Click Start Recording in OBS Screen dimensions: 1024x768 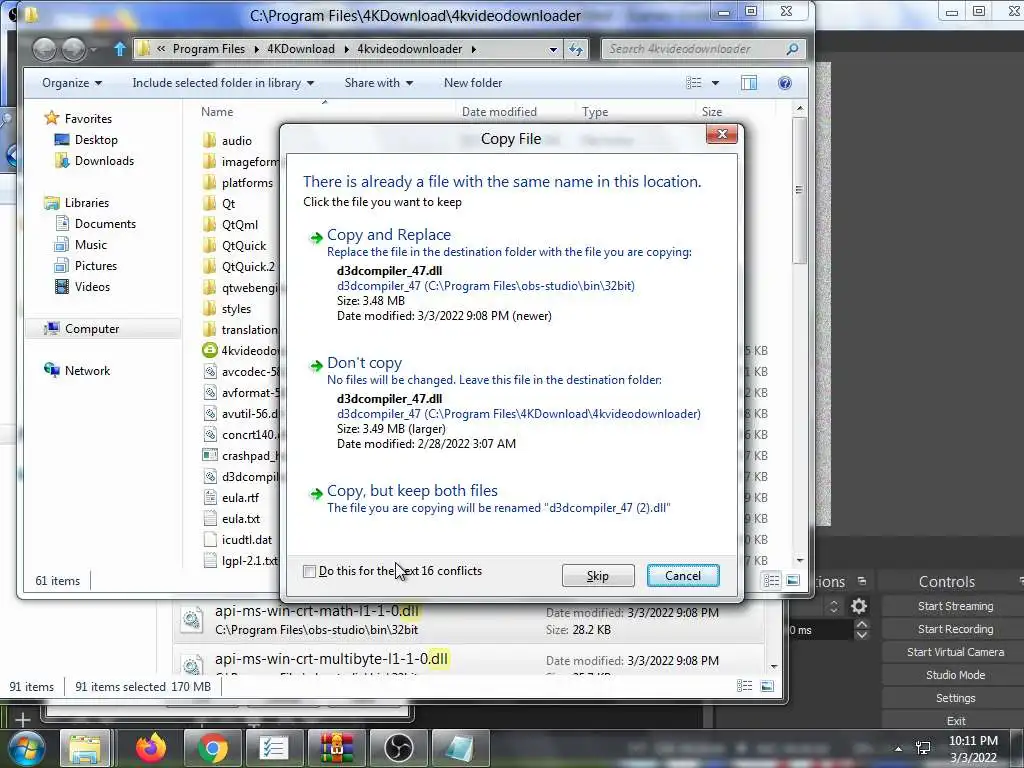click(x=955, y=630)
